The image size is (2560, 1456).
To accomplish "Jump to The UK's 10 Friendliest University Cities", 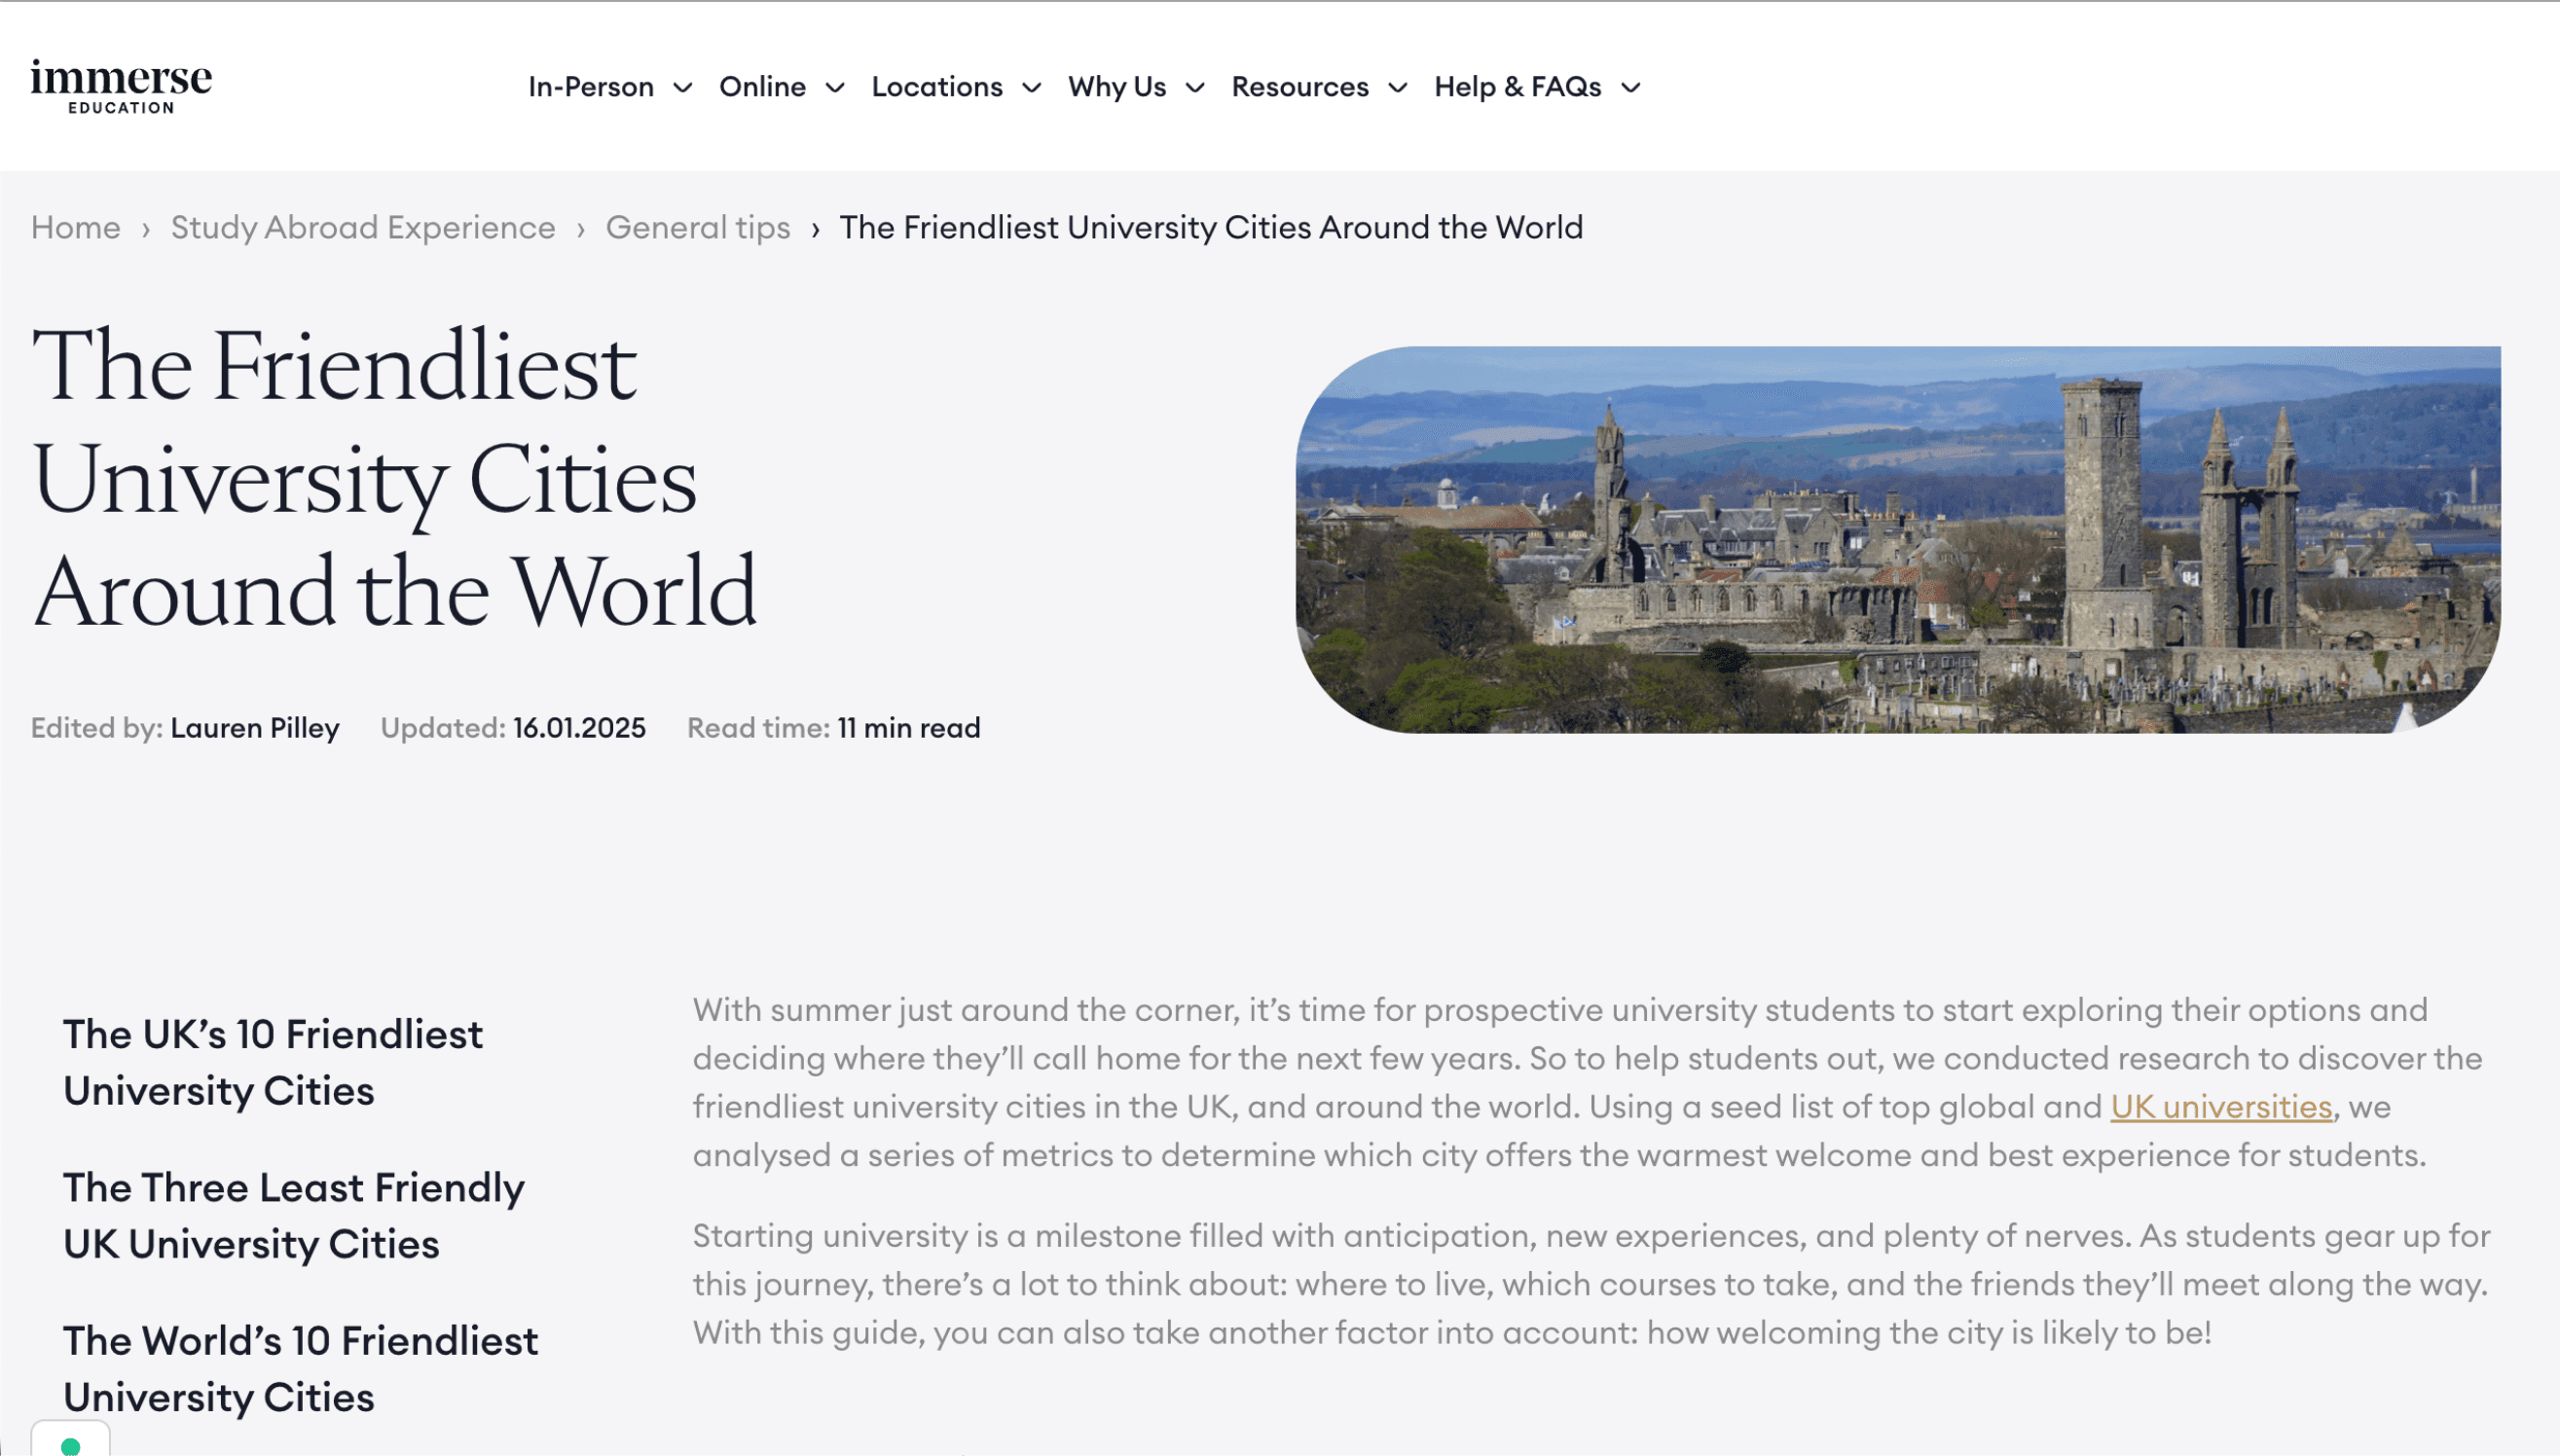I will pyautogui.click(x=273, y=1062).
